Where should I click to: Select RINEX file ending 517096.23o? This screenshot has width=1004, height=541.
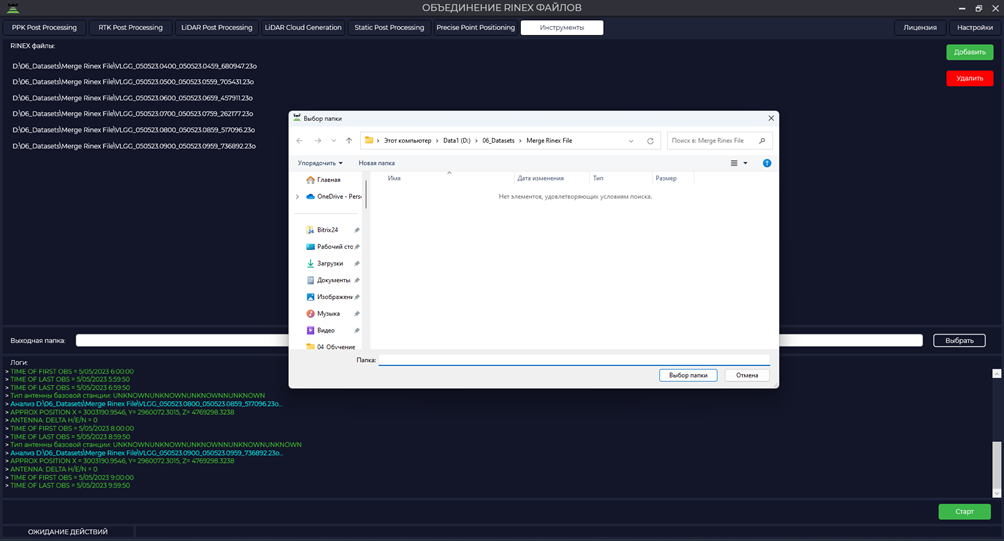pyautogui.click(x=133, y=130)
